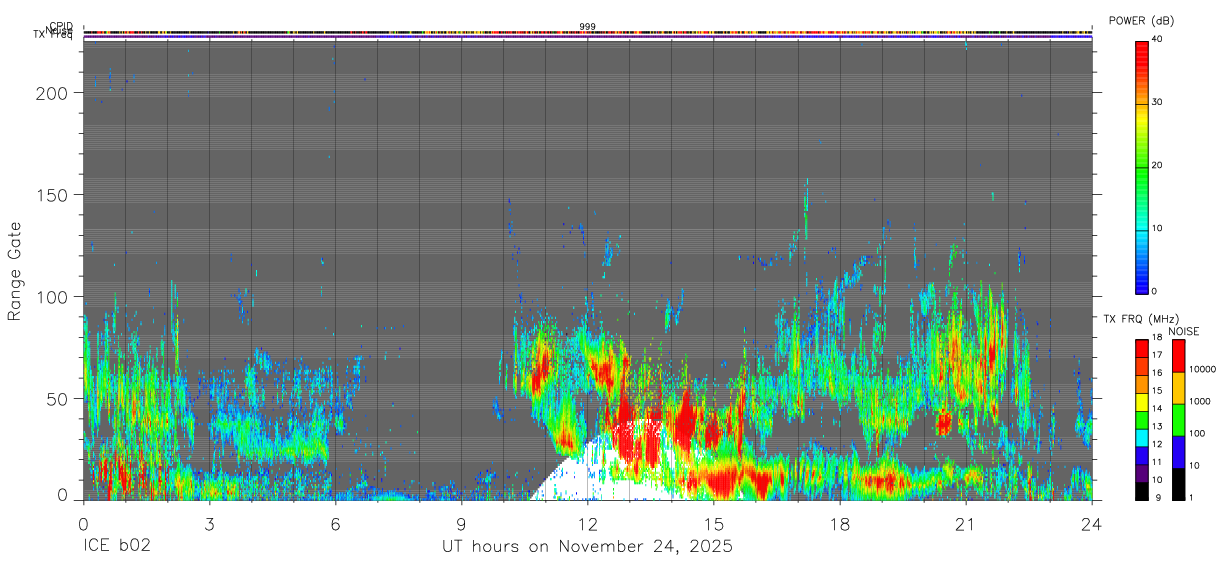Click the "Range Gate" vertical axis title
Screen dimensions: 1228x567
point(15,272)
